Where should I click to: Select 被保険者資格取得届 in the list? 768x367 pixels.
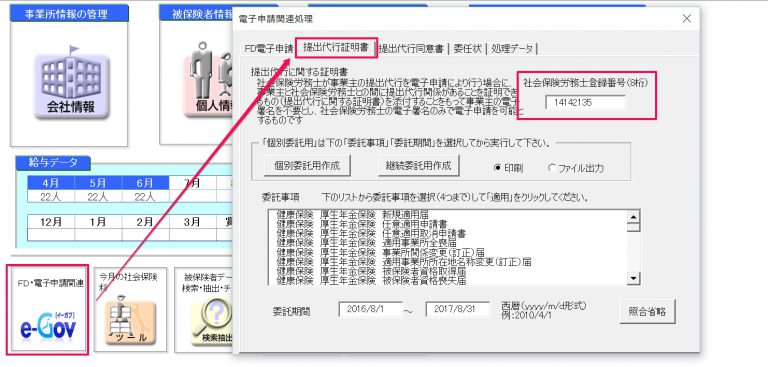371,271
